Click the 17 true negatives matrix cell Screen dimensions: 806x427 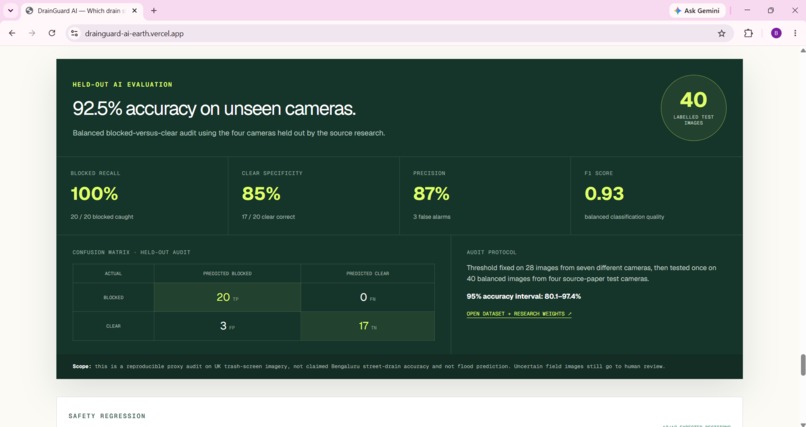(x=368, y=326)
